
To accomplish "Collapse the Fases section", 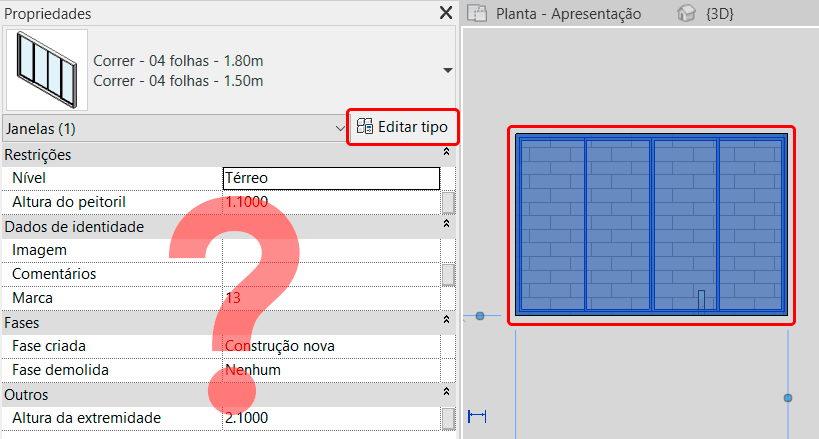I will tap(446, 322).
